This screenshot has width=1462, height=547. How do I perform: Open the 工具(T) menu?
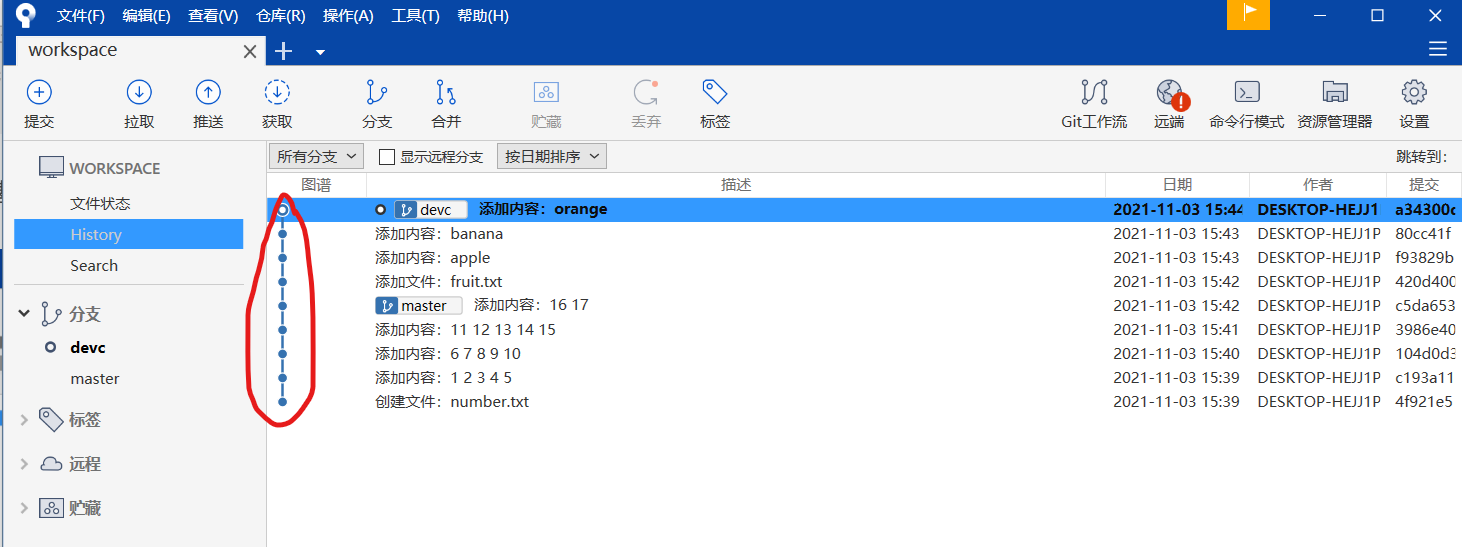point(415,16)
